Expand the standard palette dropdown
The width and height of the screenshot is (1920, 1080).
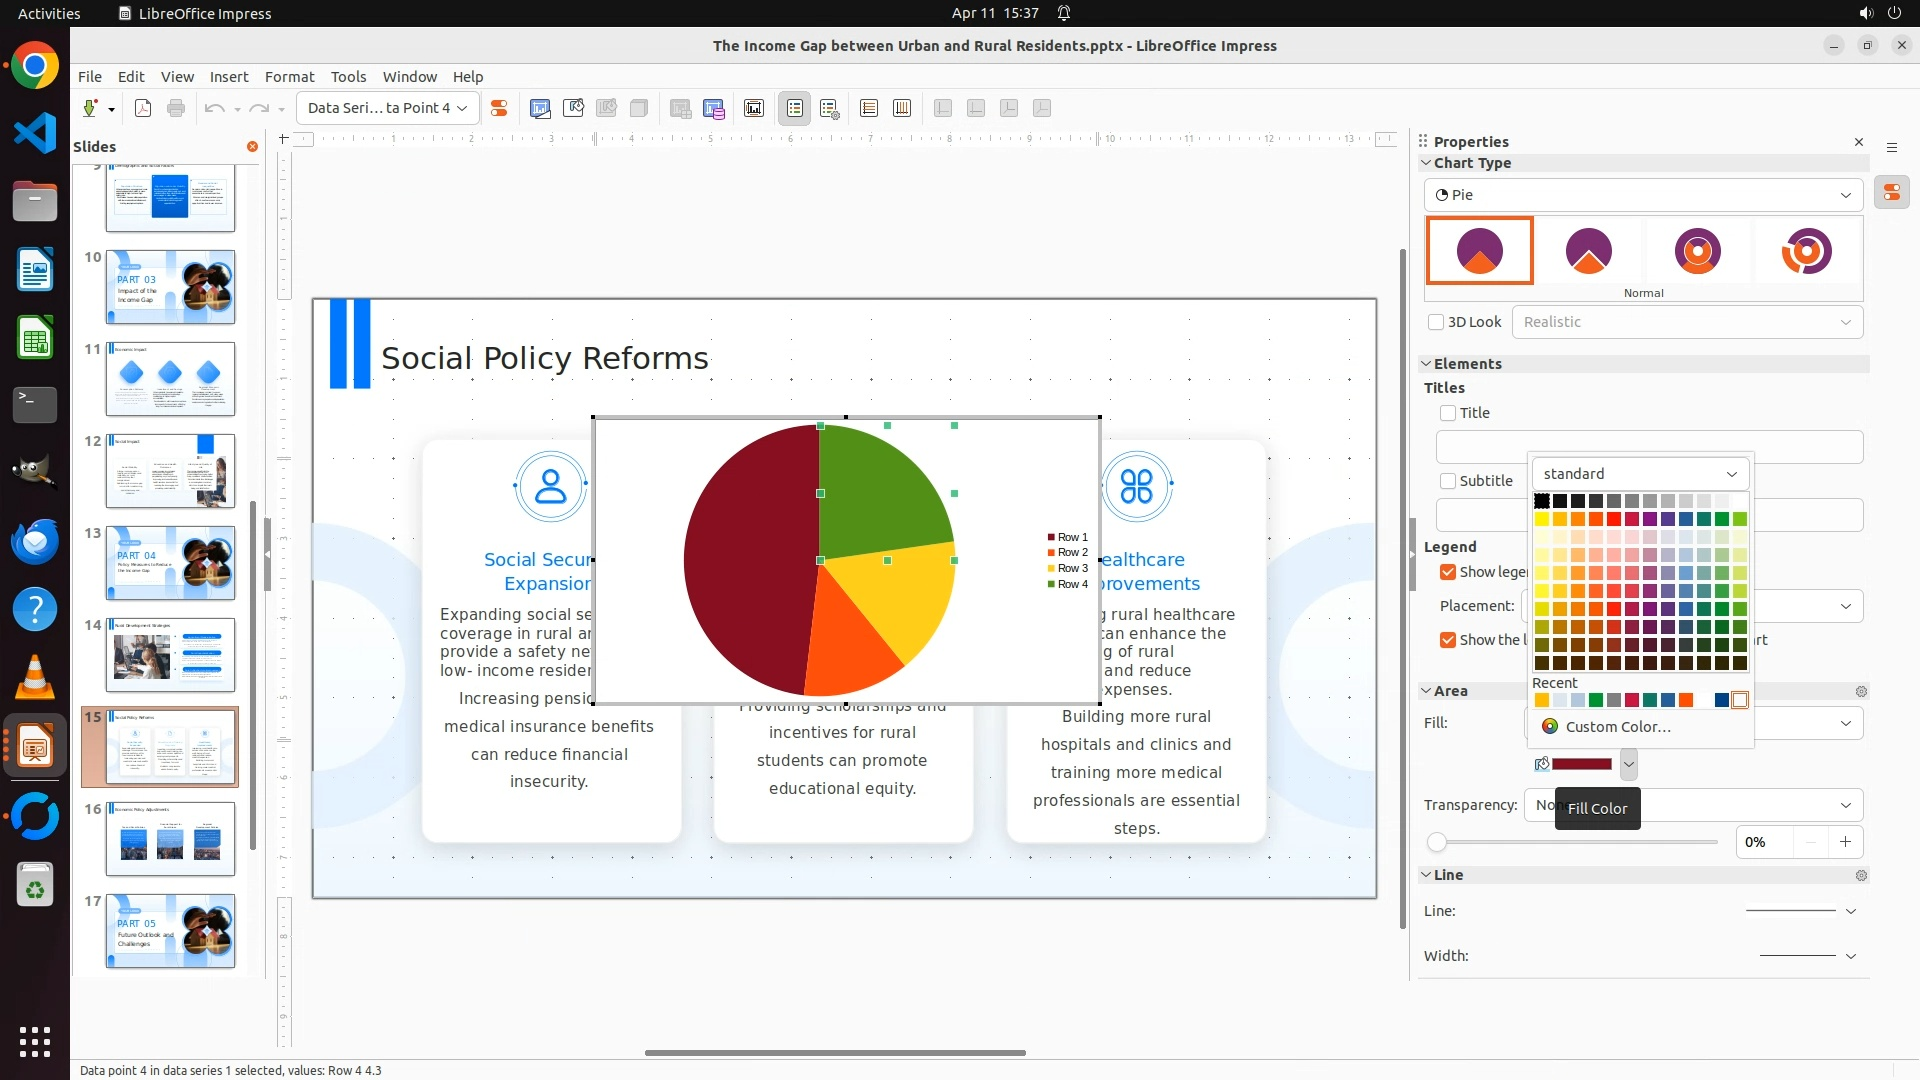tap(1640, 474)
